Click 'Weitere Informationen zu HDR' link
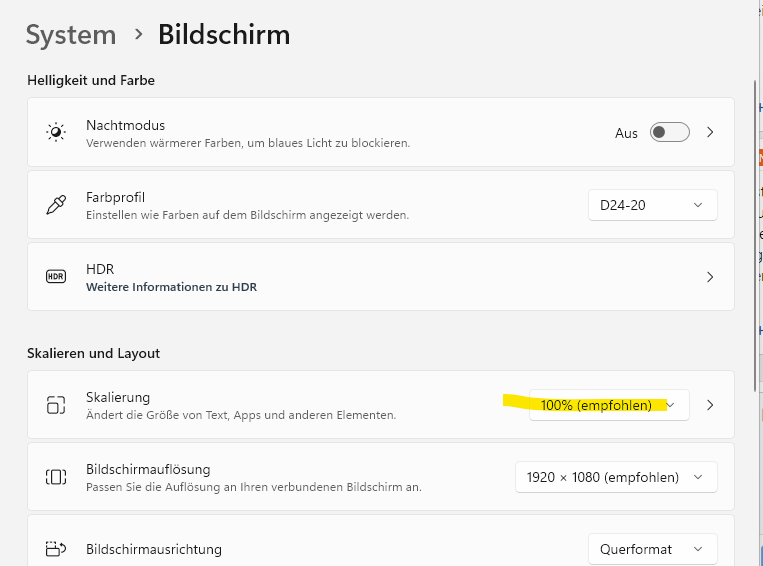This screenshot has height=566, width=763. click(171, 287)
